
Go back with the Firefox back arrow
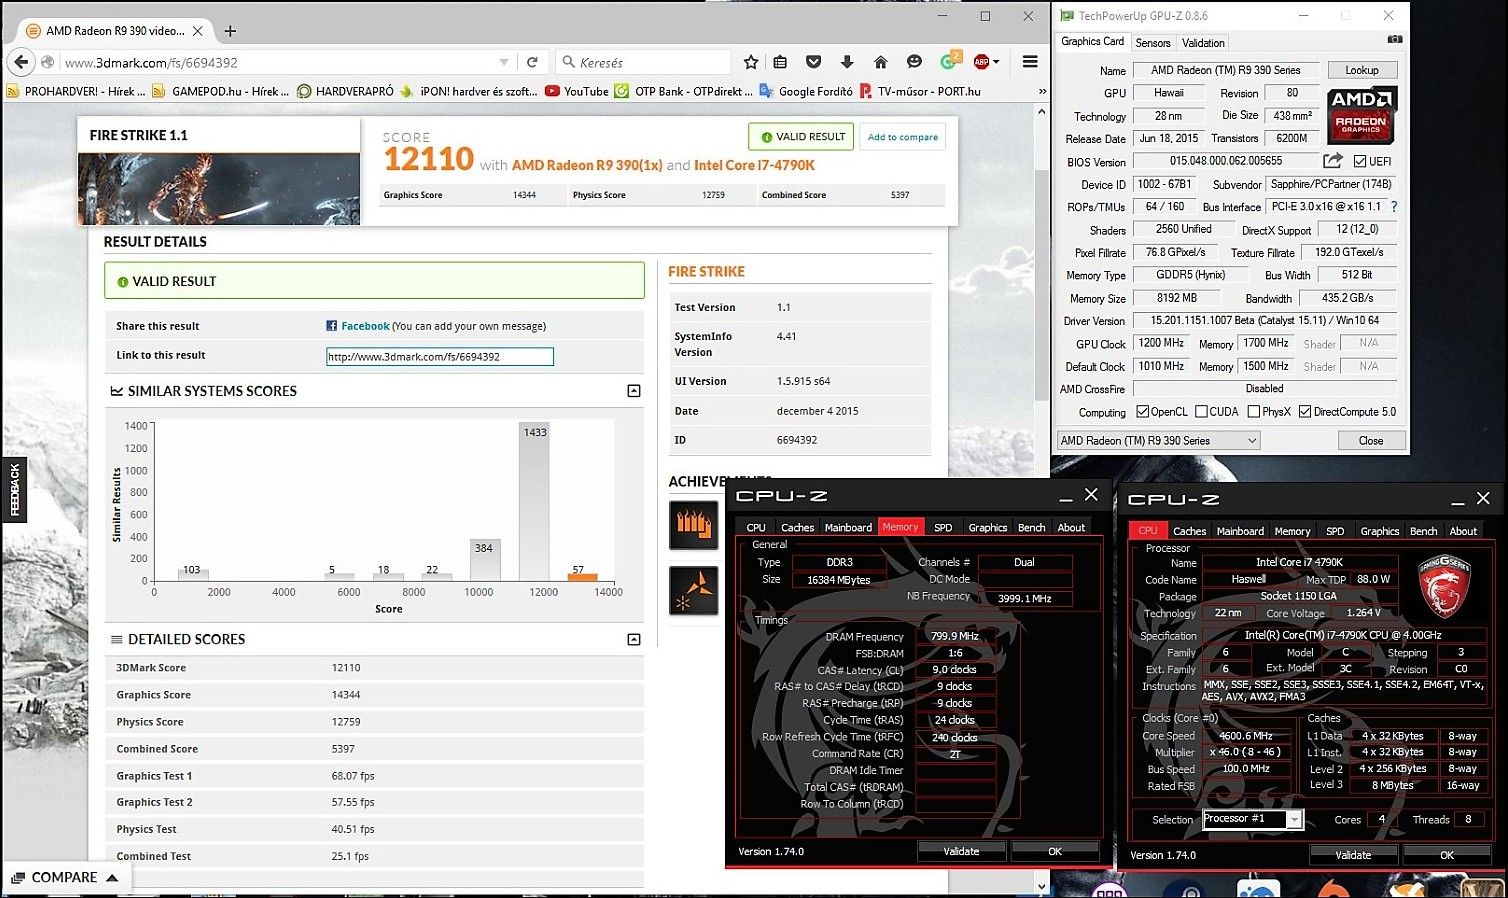(21, 62)
